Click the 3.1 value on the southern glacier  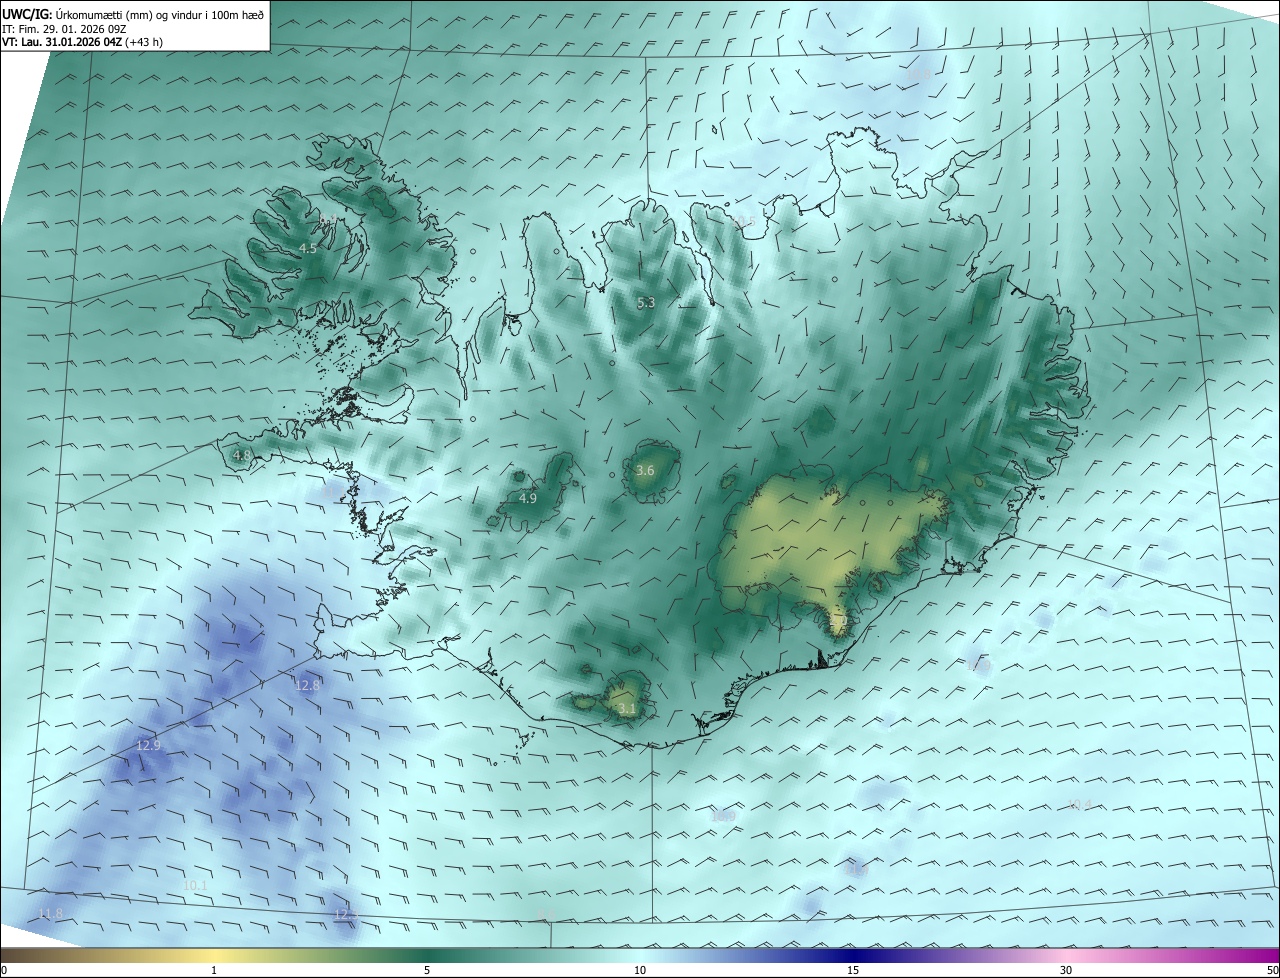[x=627, y=709]
